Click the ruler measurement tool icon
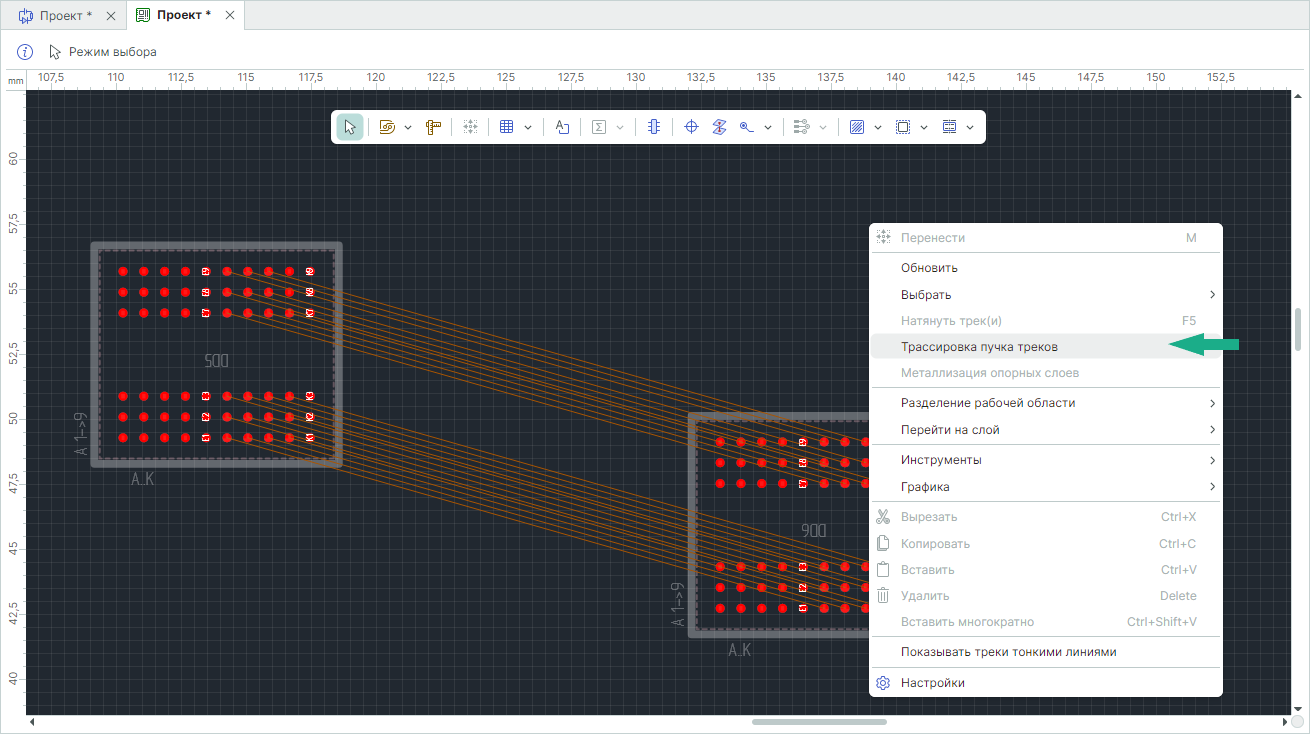This screenshot has width=1310, height=734. point(433,127)
